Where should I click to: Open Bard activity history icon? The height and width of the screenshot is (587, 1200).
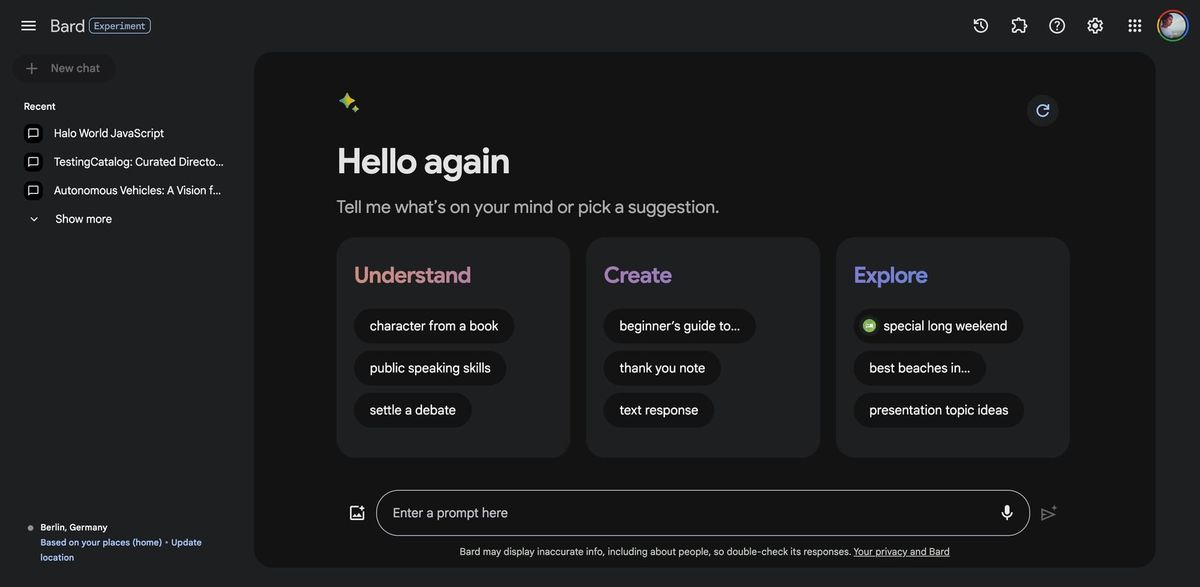click(x=981, y=26)
